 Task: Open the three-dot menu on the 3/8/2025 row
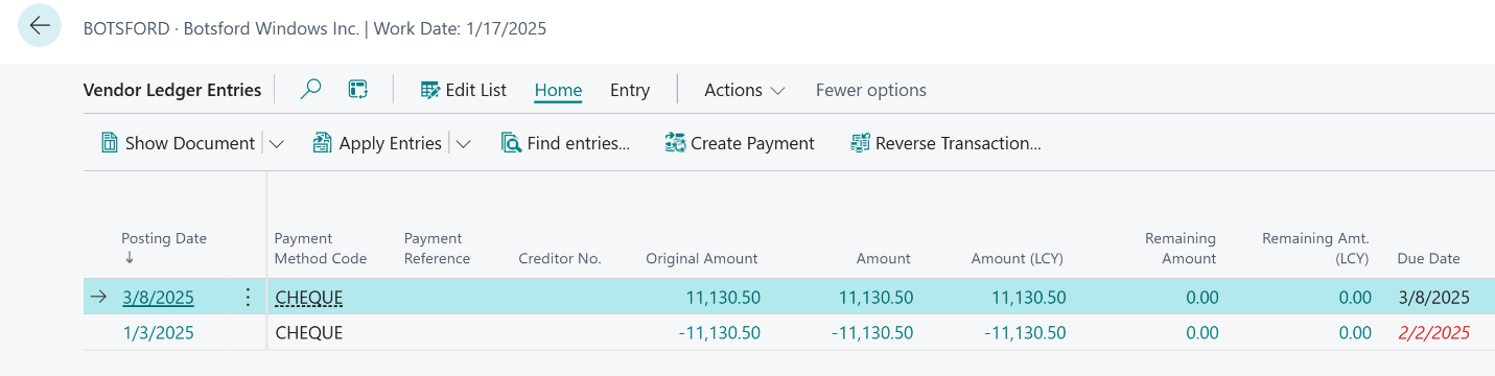click(247, 297)
